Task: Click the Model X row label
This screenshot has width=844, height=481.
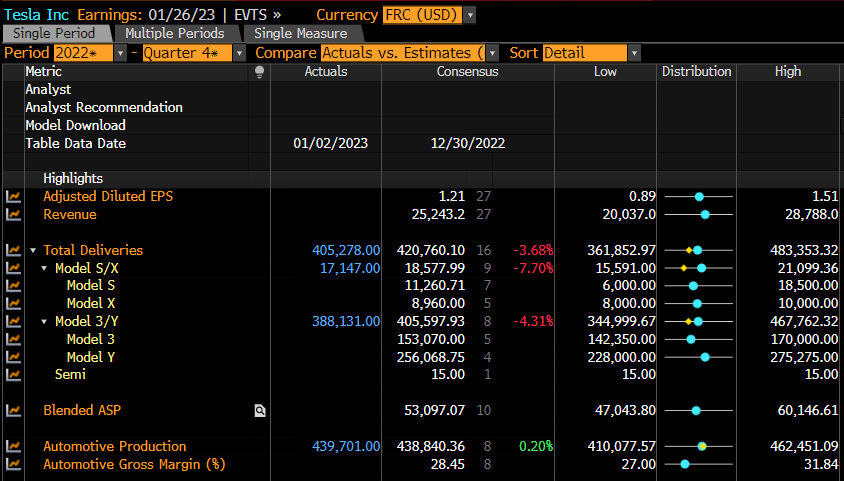Action: [x=91, y=303]
